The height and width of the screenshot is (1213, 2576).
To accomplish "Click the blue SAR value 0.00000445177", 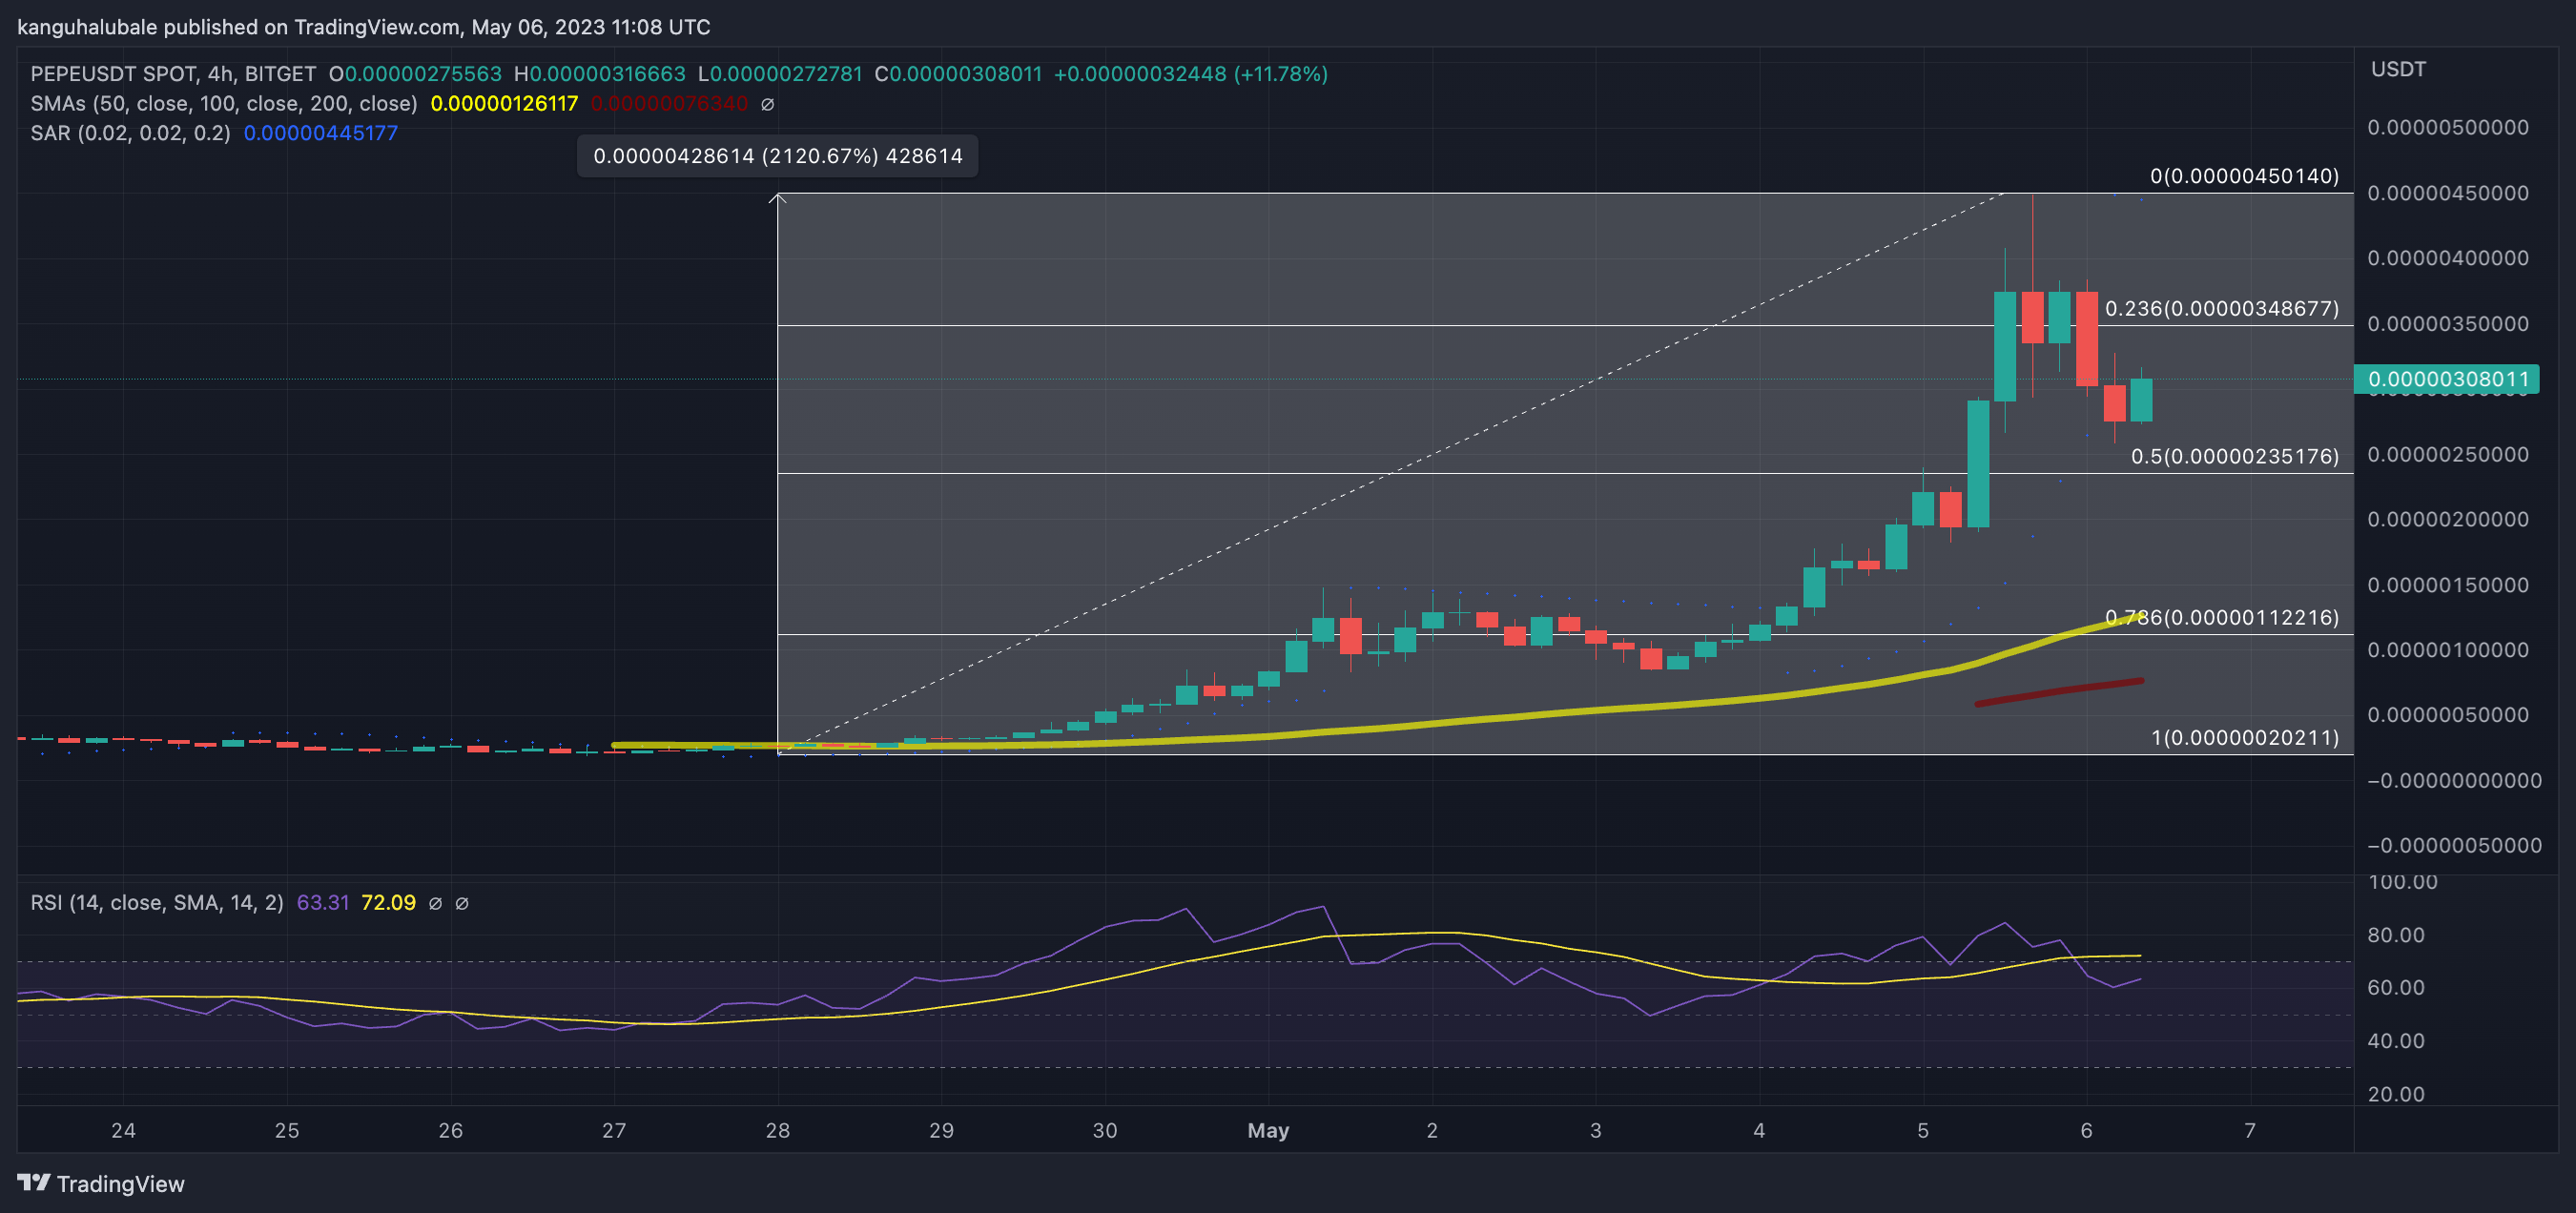I will [321, 133].
